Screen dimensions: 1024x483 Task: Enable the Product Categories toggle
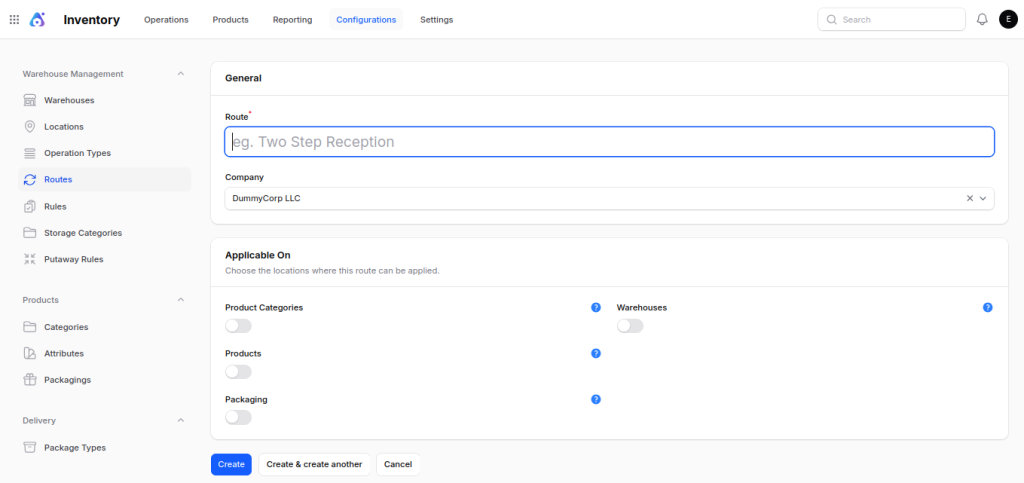click(238, 326)
